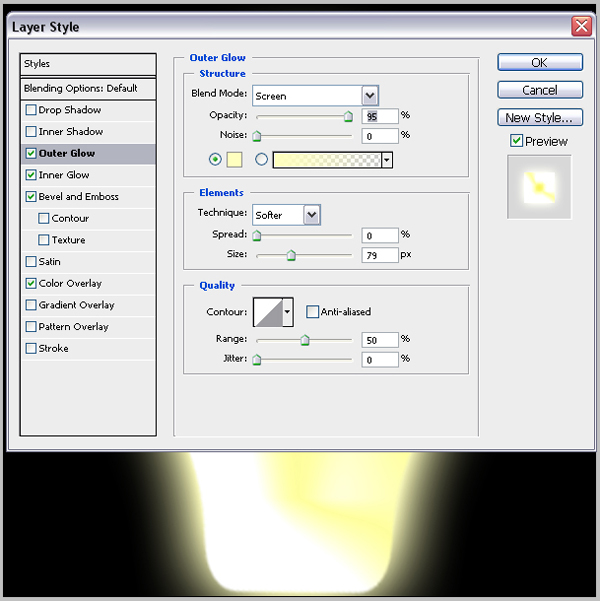
Task: Tick the Contour sub-option checkbox
Action: tap(44, 218)
